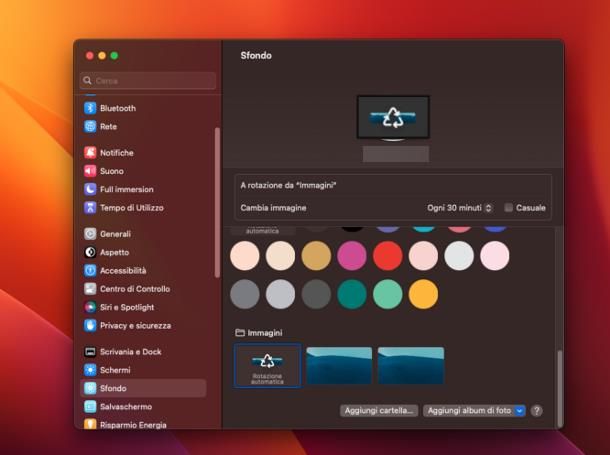Click Tempo di Utilizzo hourglass icon
The height and width of the screenshot is (455, 610).
click(x=90, y=208)
